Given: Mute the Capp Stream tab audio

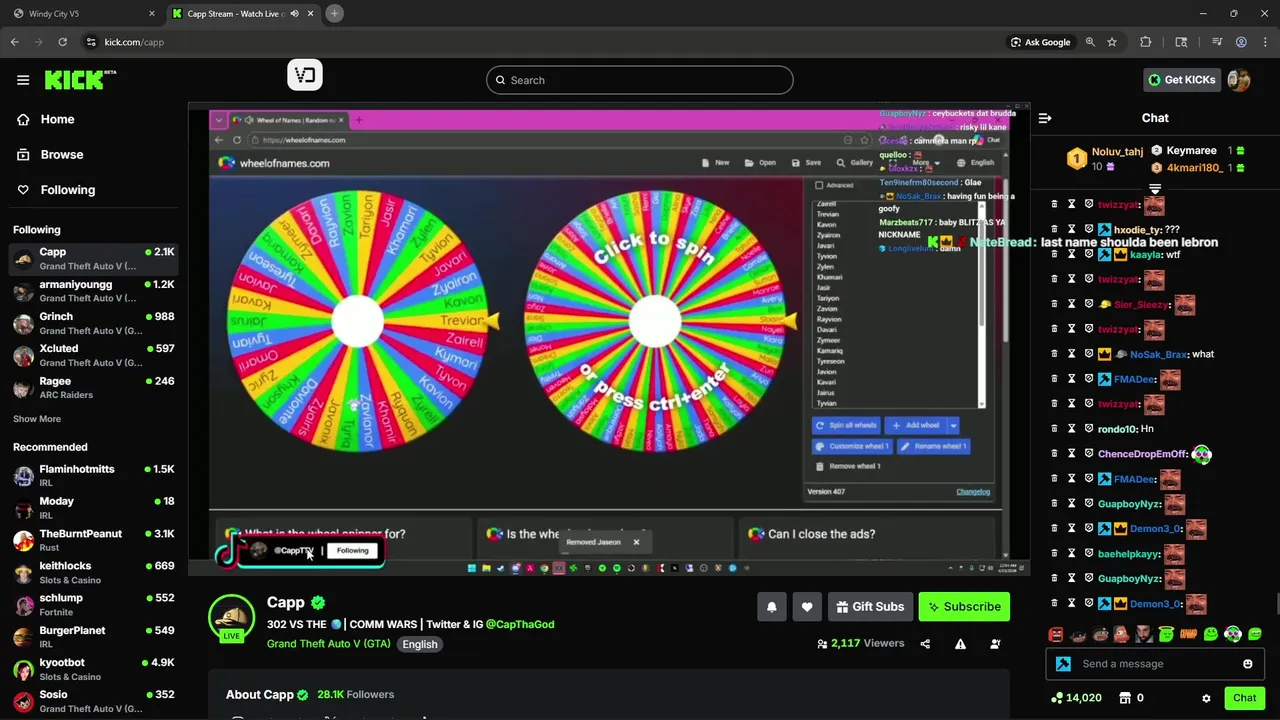Looking at the screenshot, I should [x=295, y=14].
